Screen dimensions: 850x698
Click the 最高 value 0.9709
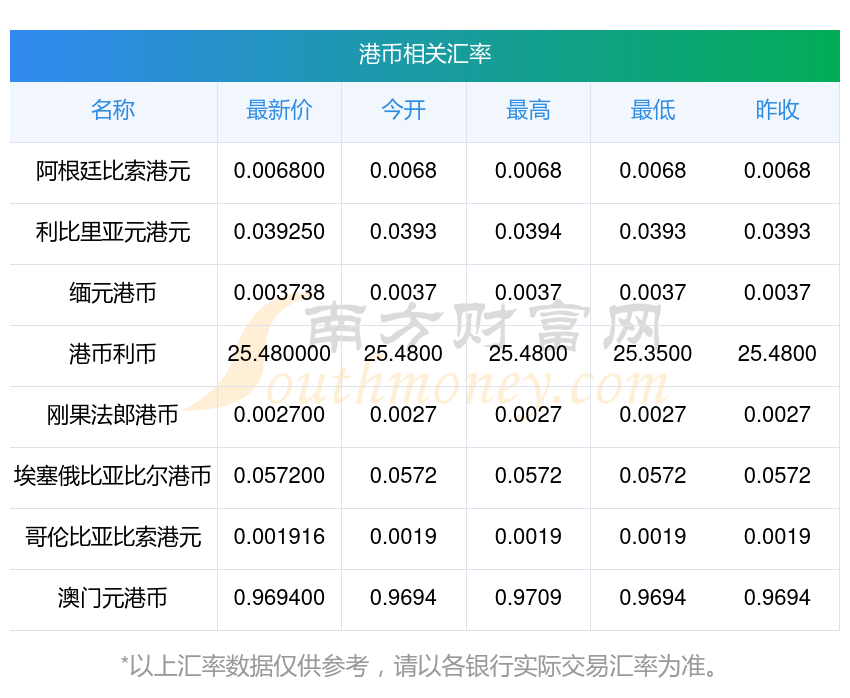coord(528,598)
